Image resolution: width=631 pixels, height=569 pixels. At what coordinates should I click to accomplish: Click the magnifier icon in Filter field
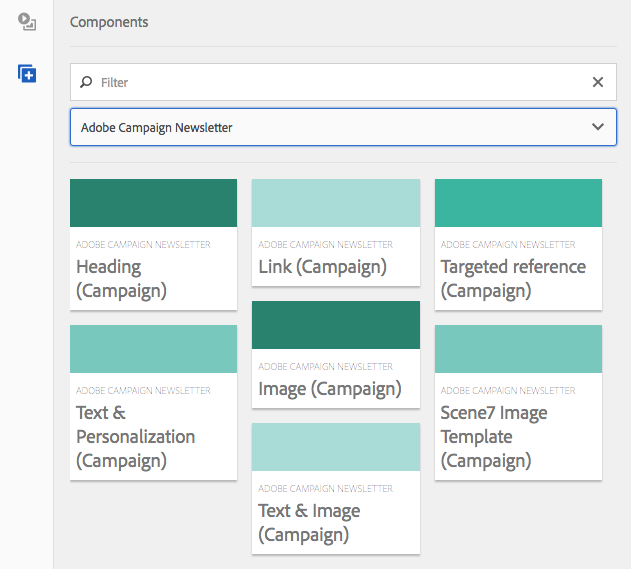tap(87, 82)
